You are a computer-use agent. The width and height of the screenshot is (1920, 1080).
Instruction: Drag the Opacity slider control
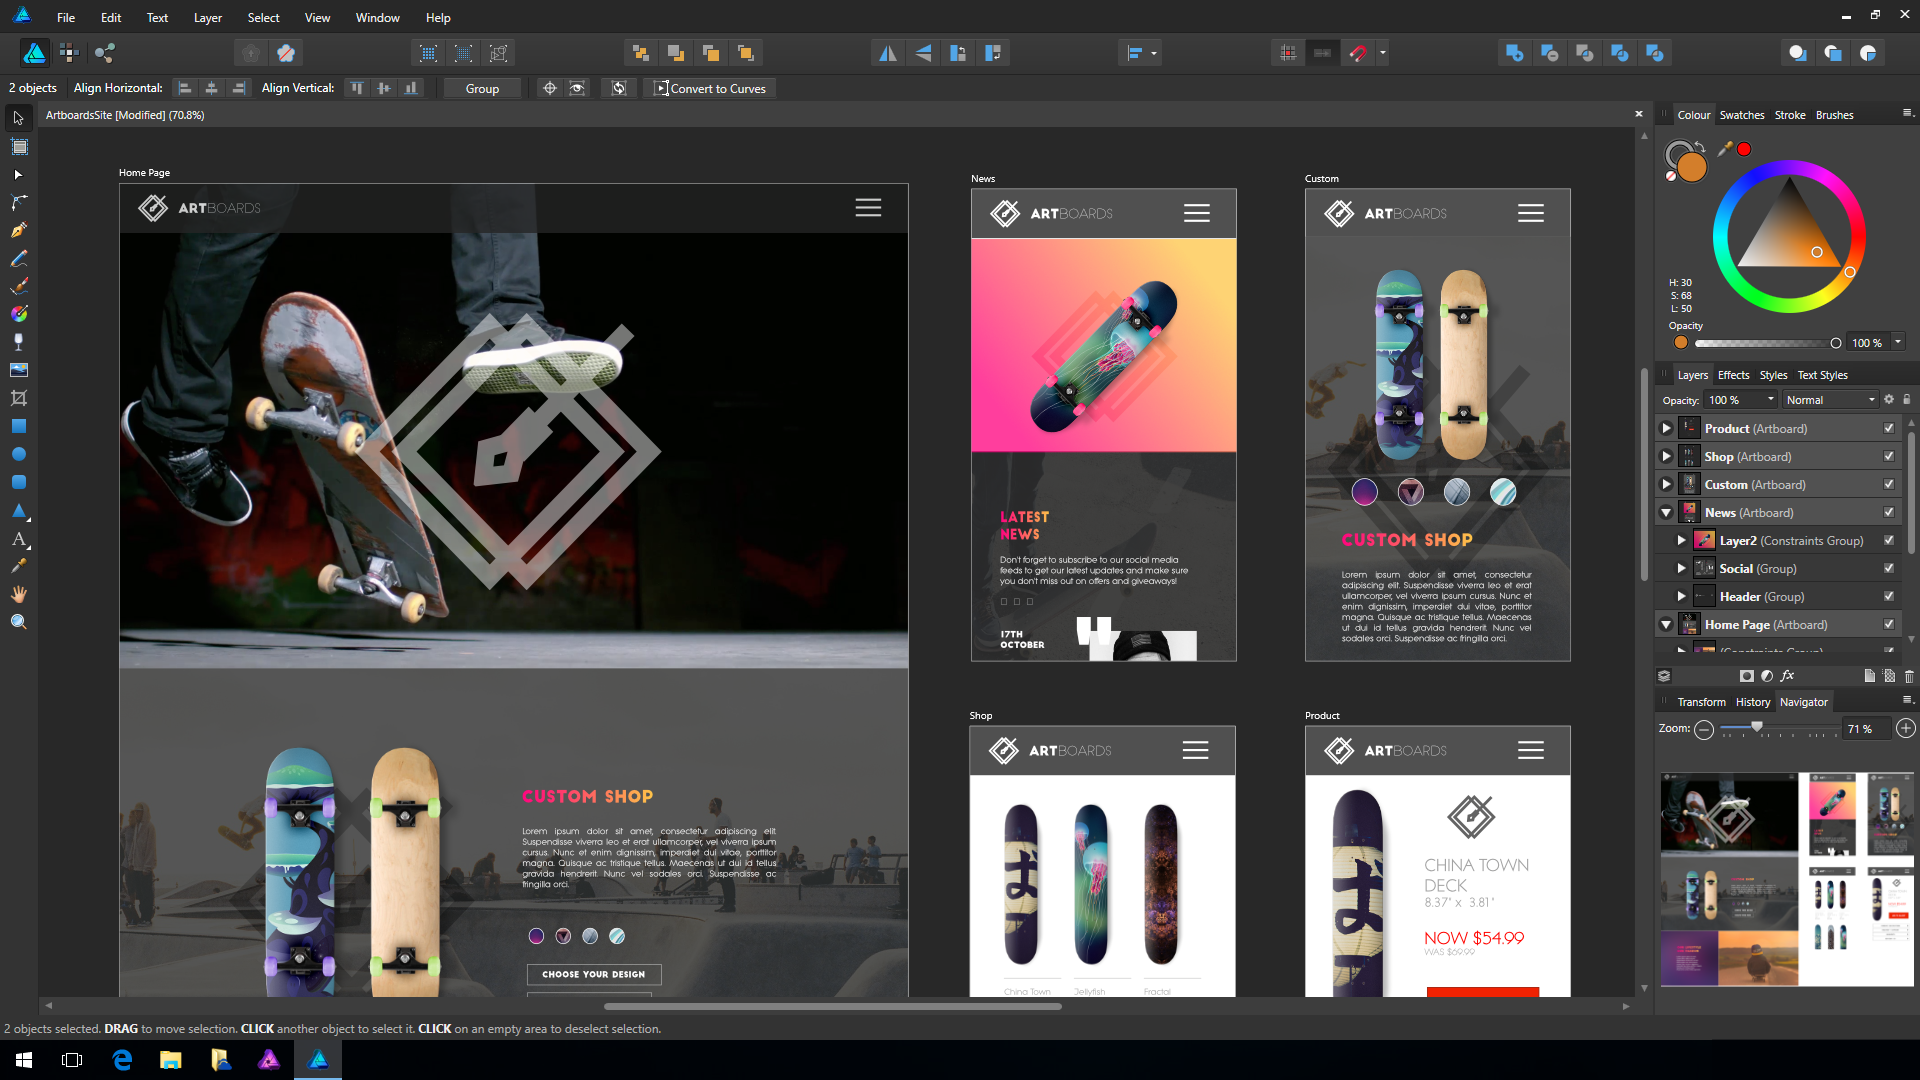click(x=1834, y=342)
